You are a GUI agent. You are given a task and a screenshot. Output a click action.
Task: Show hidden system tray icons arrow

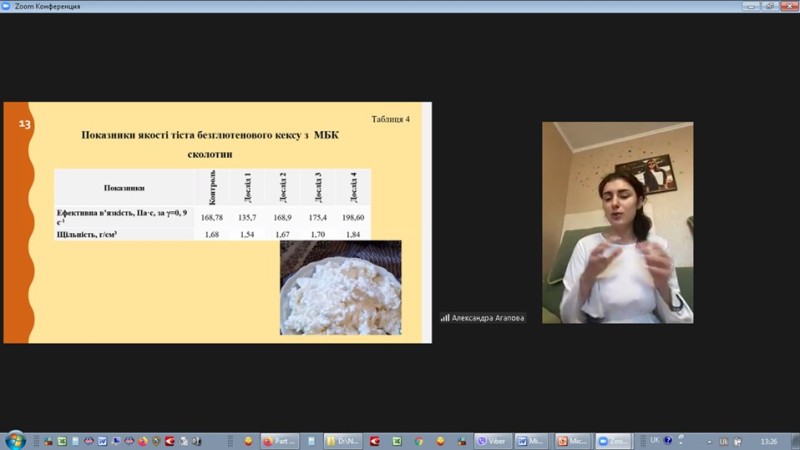tap(709, 442)
